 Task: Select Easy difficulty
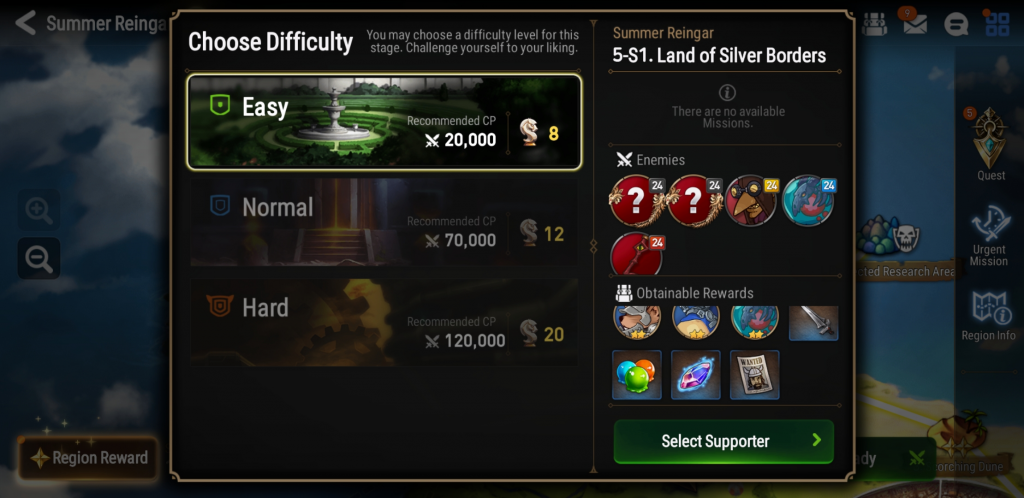[384, 122]
